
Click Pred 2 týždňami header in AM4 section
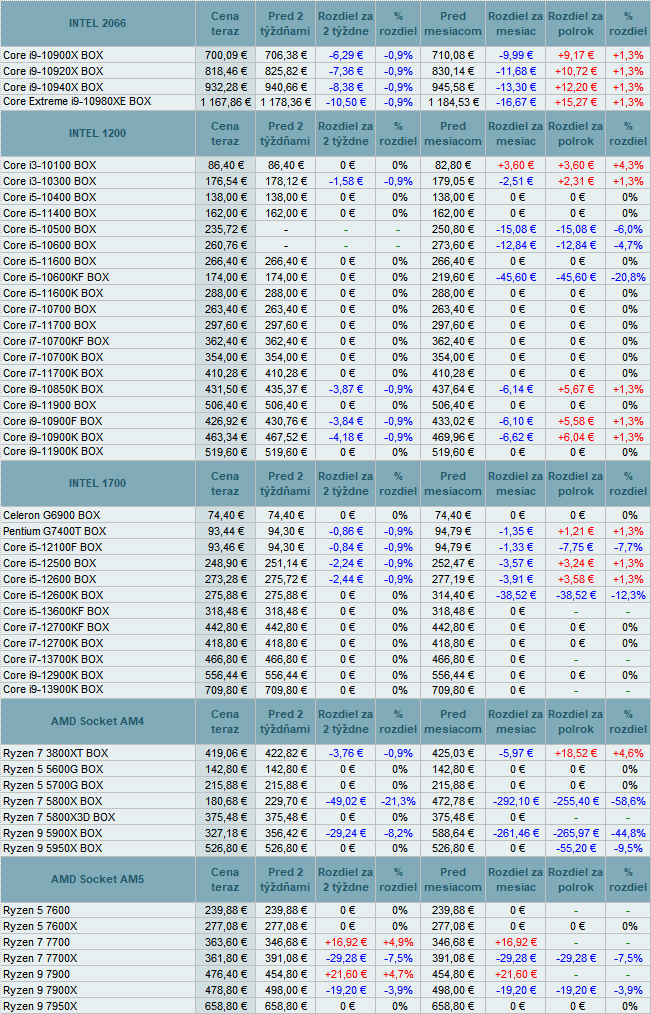[285, 722]
